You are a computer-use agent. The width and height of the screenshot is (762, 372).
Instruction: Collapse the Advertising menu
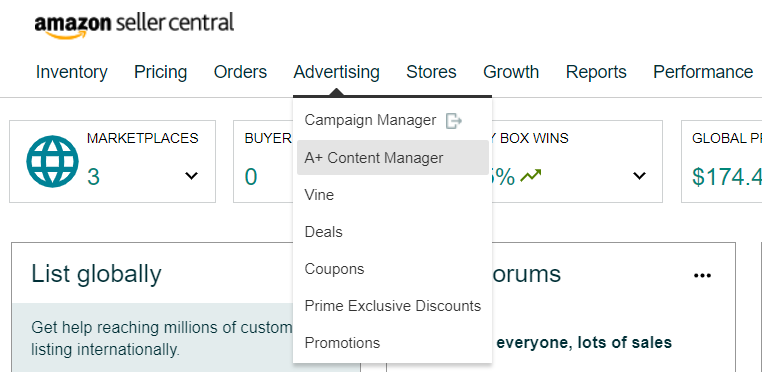coord(336,72)
